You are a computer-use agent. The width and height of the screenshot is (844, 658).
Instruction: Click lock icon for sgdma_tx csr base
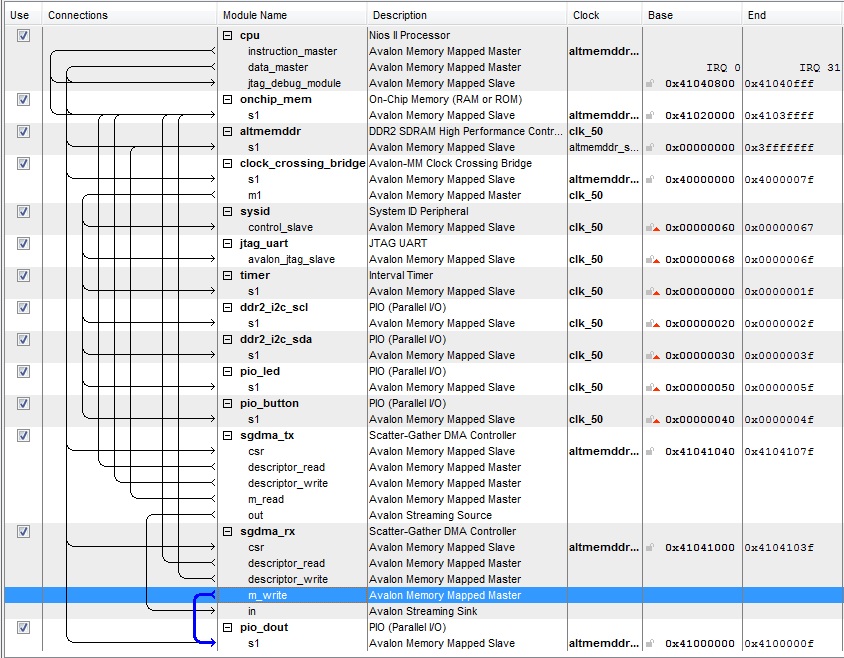click(651, 452)
